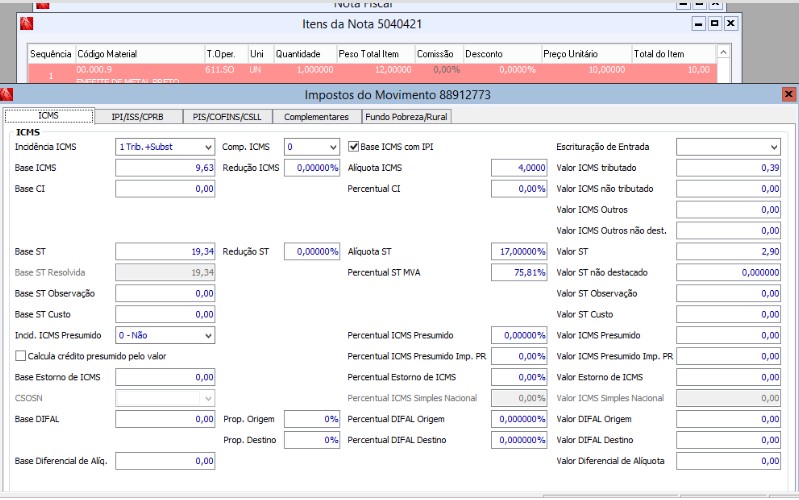This screenshot has height=500, width=799.
Task: Close the Impostos do Movimento window
Action: pos(788,94)
